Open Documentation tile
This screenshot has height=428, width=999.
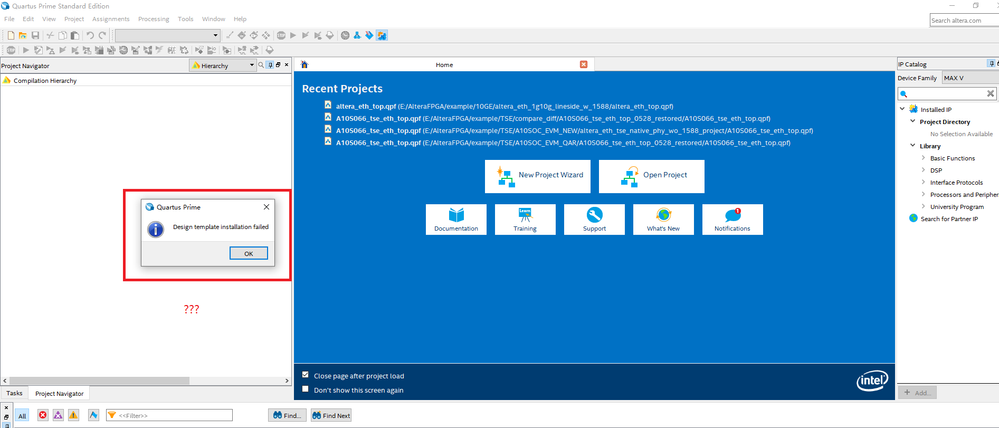pos(456,219)
